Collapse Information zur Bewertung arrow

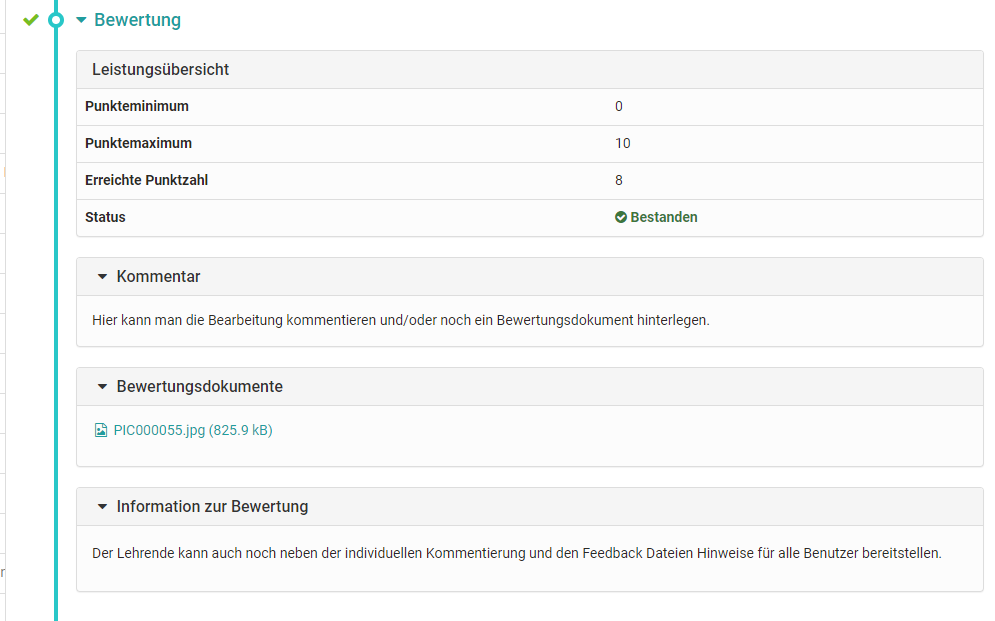click(x=102, y=506)
